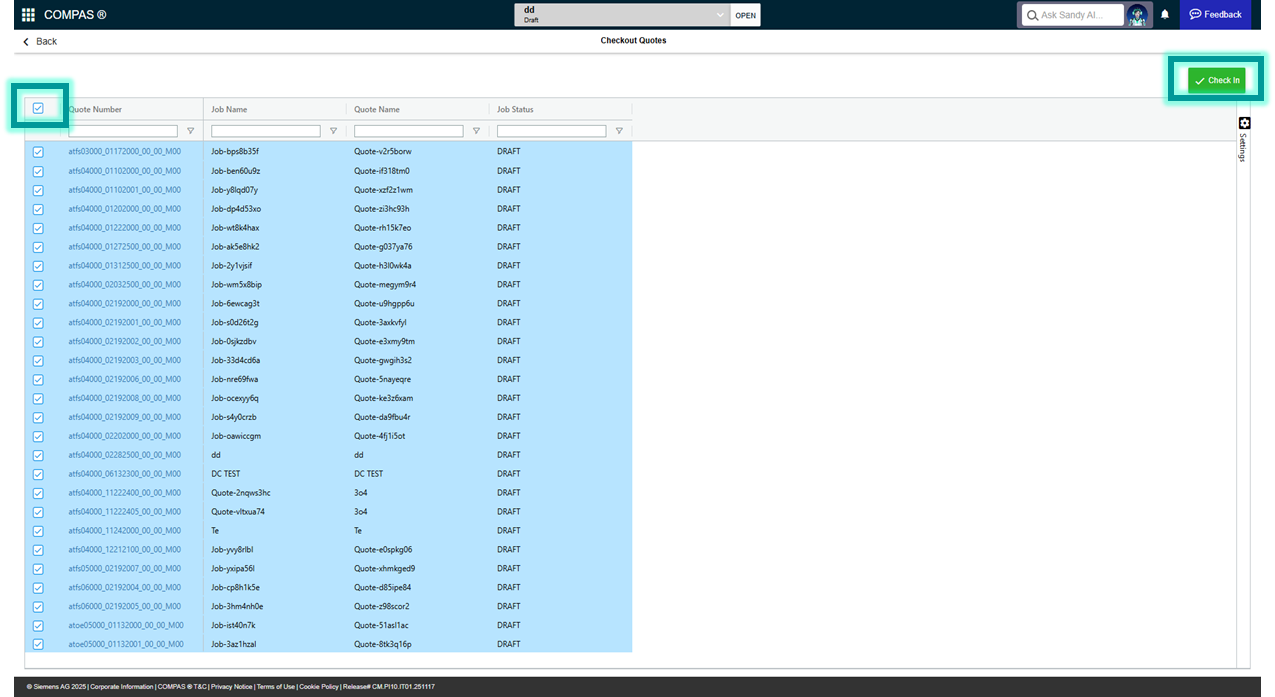Open the Settings gear side panel
This screenshot has height=697, width=1275.
tap(1244, 123)
